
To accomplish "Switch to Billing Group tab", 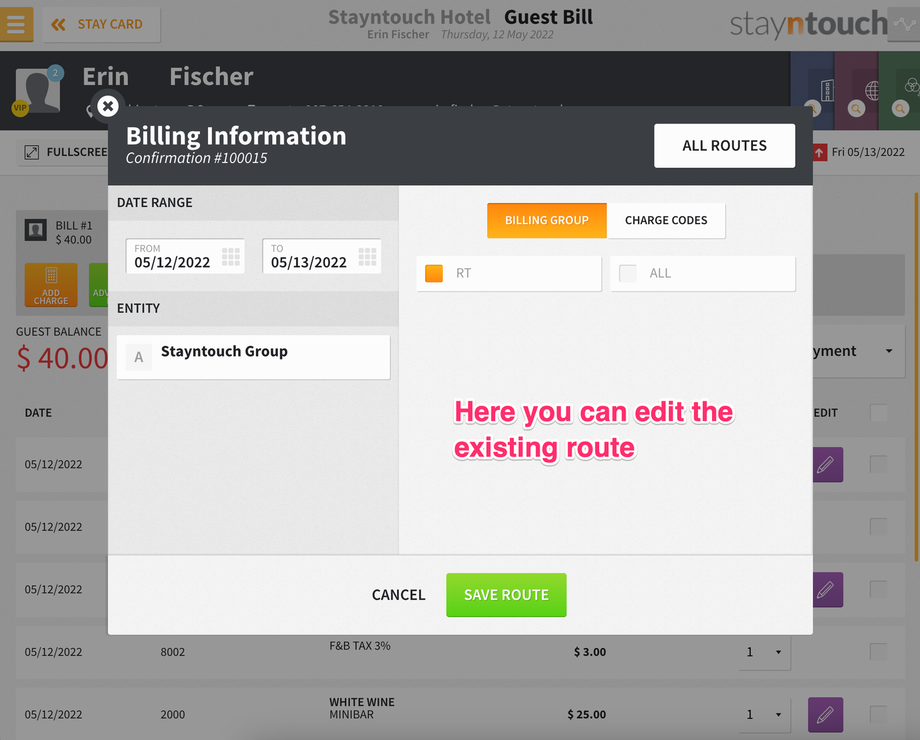I will pos(546,221).
